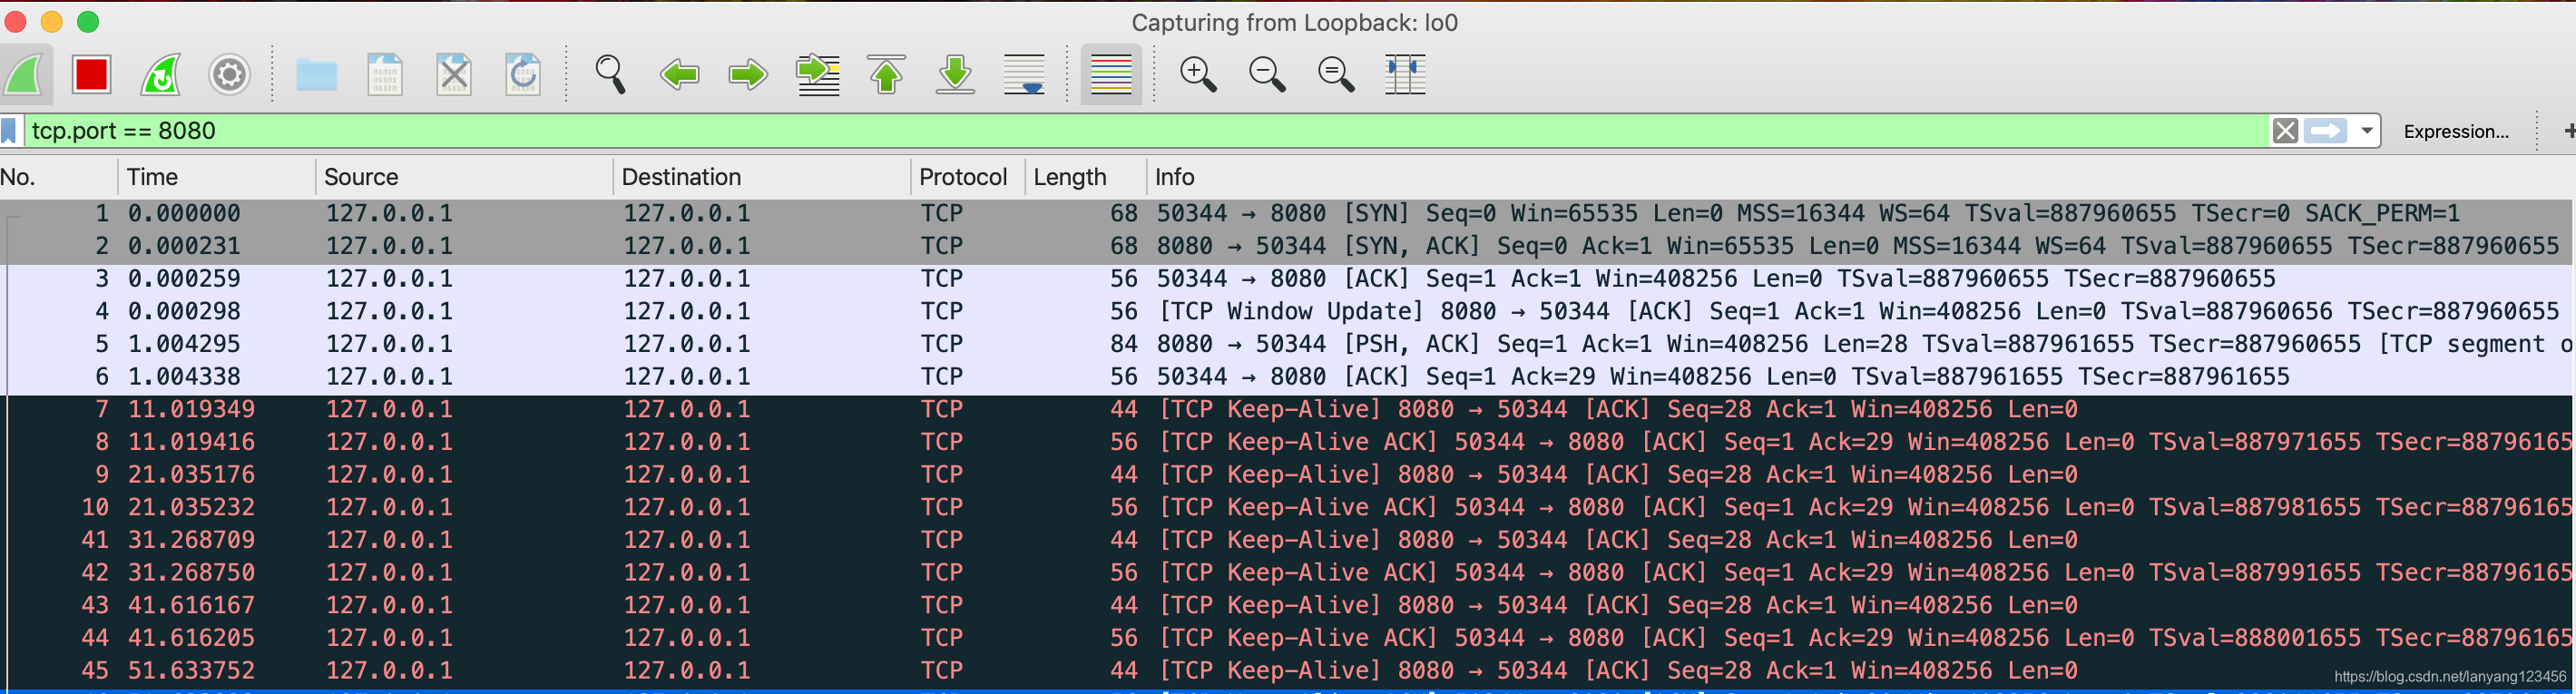Close the capture file icon with X
Screen dimensions: 2576x694
click(x=454, y=75)
